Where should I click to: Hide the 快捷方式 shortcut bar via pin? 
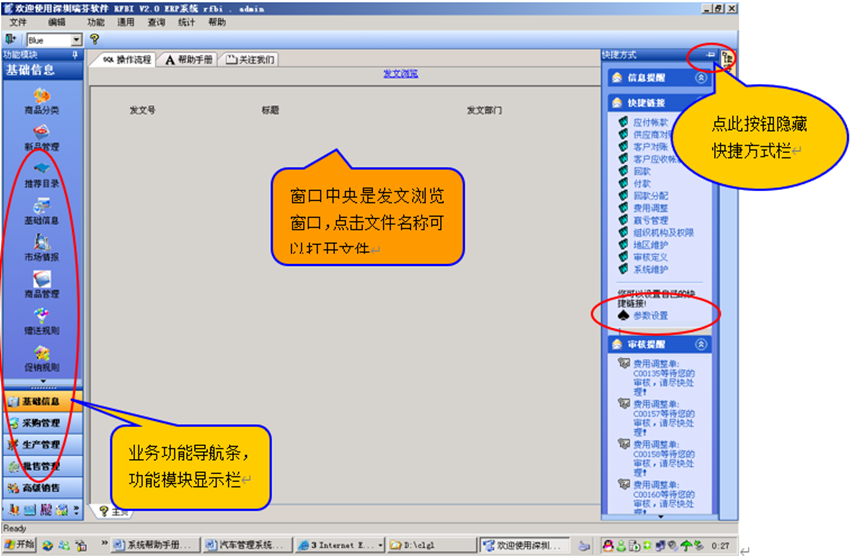(711, 55)
